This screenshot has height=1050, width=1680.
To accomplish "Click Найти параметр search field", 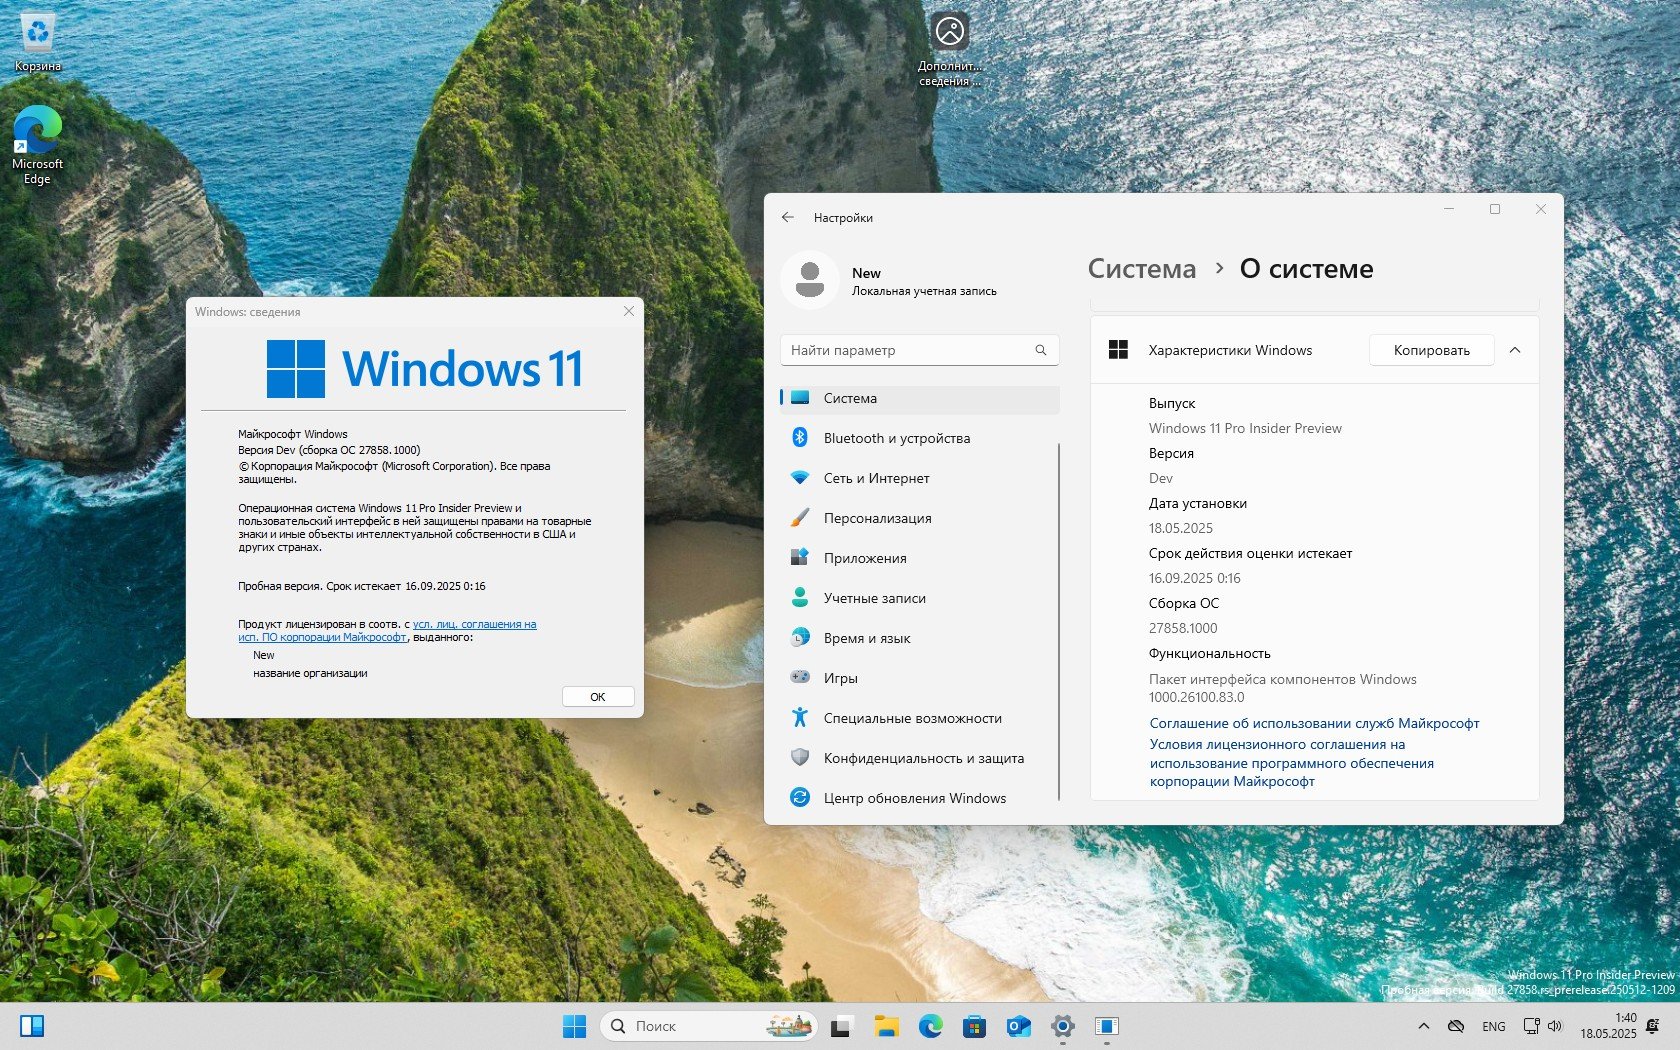I will click(x=908, y=350).
